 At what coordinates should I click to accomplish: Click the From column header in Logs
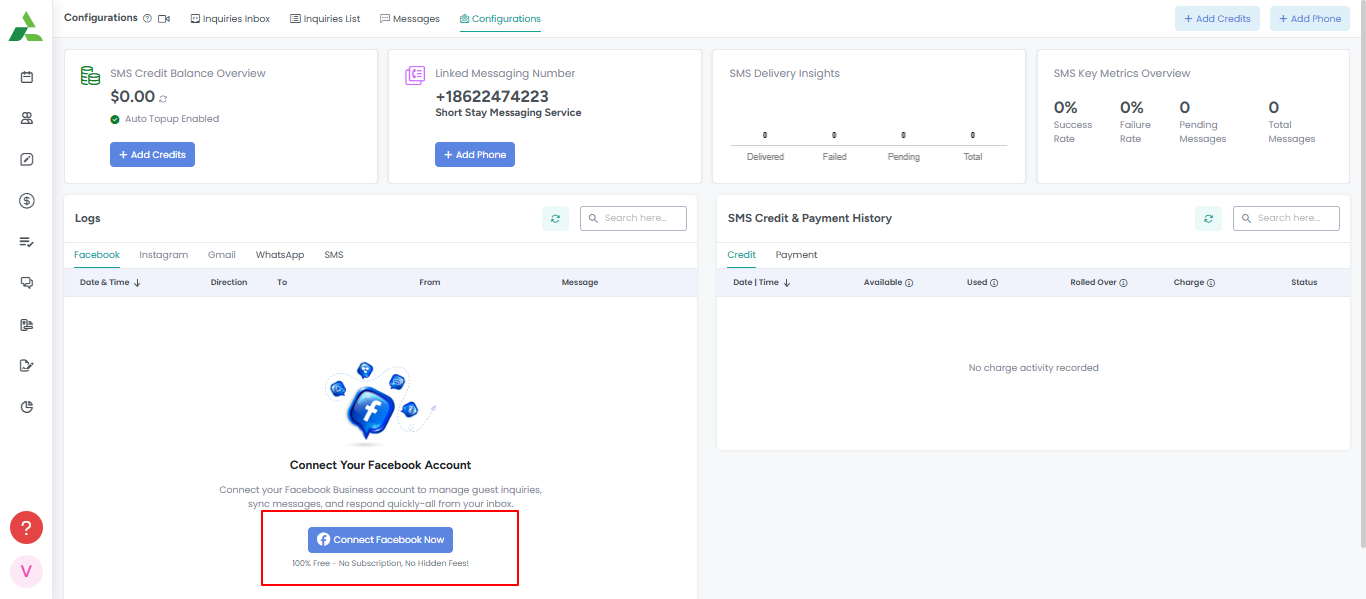[430, 283]
